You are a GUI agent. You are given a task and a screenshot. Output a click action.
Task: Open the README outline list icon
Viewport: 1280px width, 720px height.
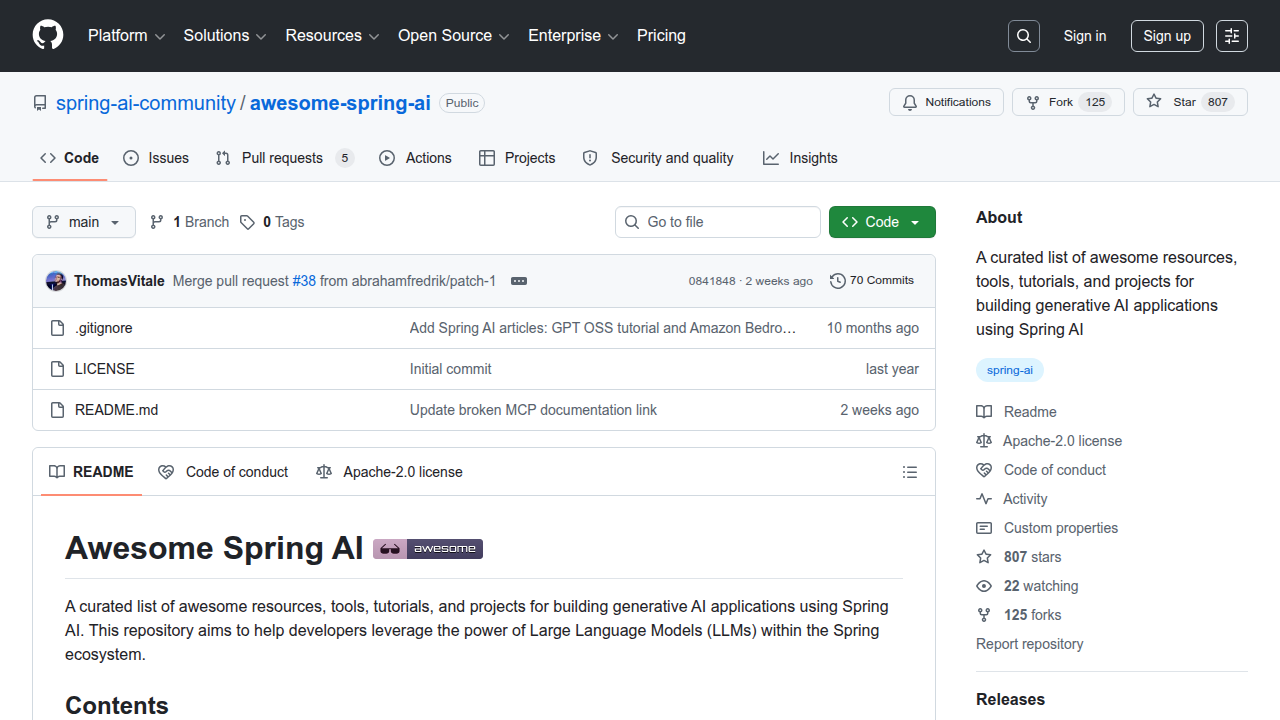coord(910,472)
